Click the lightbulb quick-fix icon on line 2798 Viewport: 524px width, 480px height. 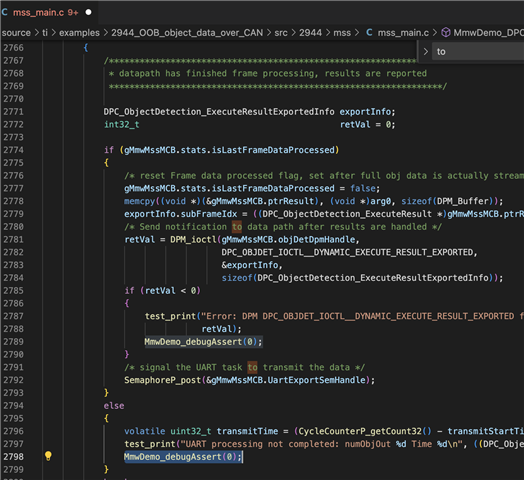tap(48, 456)
